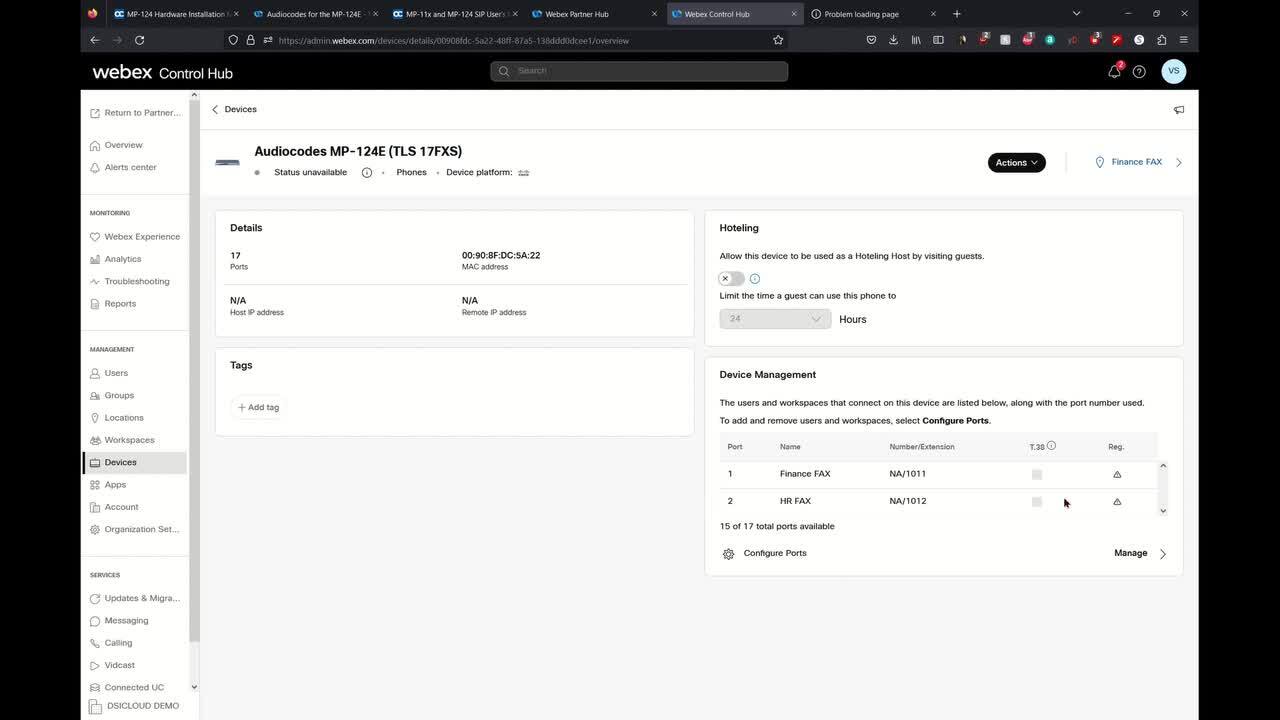Click the status unavailable info icon
This screenshot has height=720, width=1280.
(x=367, y=173)
